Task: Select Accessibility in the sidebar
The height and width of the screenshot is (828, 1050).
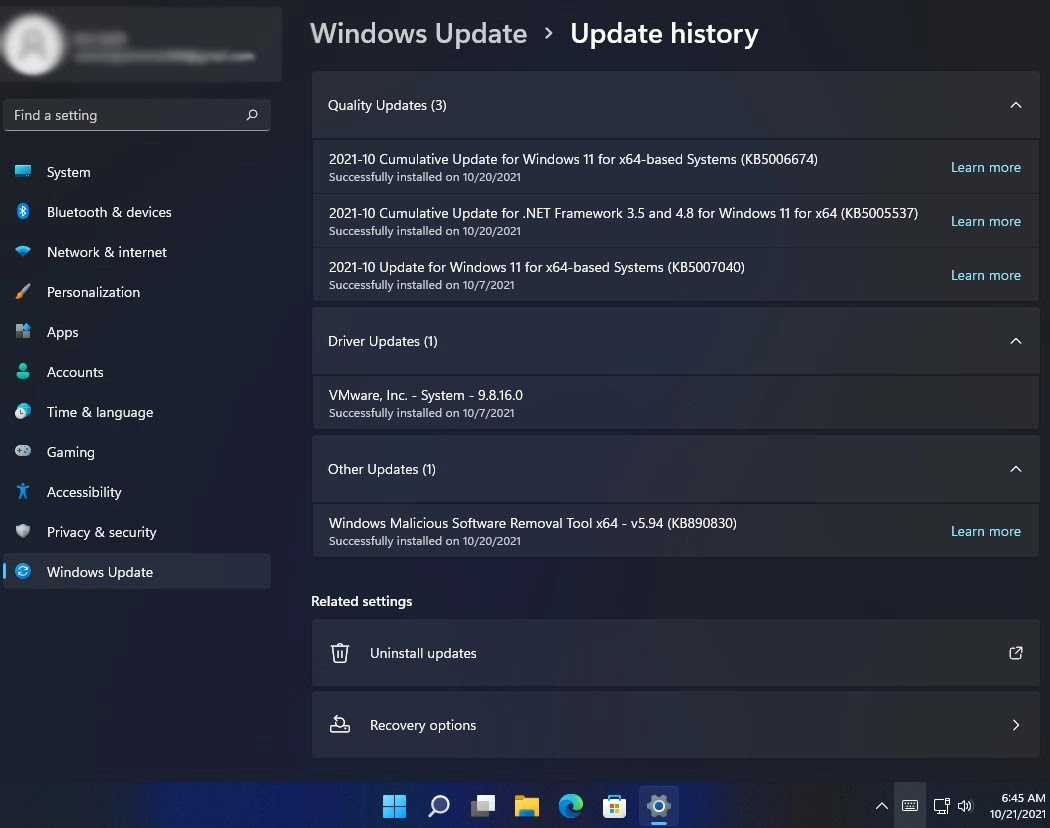Action: (x=137, y=492)
